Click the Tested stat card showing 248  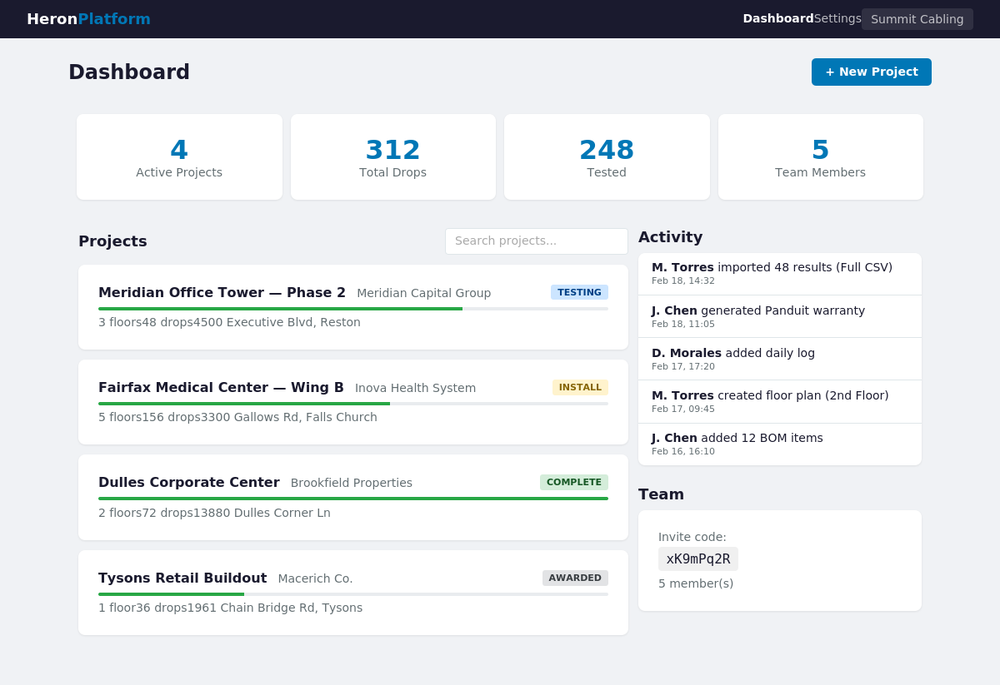pyautogui.click(x=606, y=156)
